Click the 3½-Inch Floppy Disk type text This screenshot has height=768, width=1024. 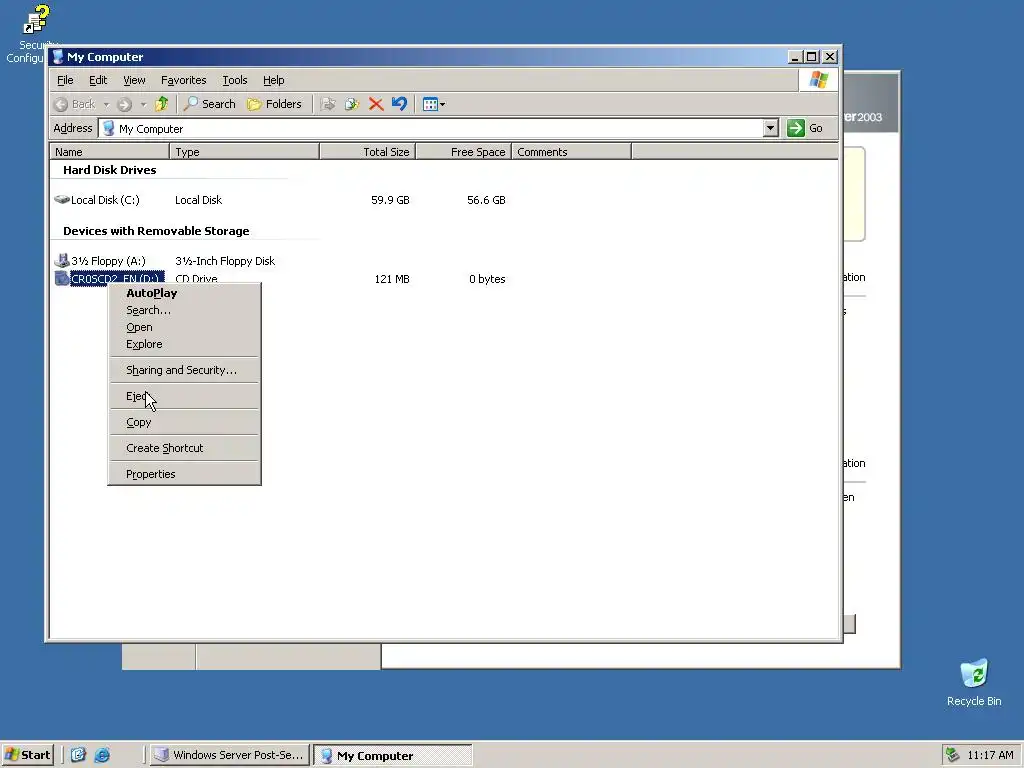click(x=225, y=261)
